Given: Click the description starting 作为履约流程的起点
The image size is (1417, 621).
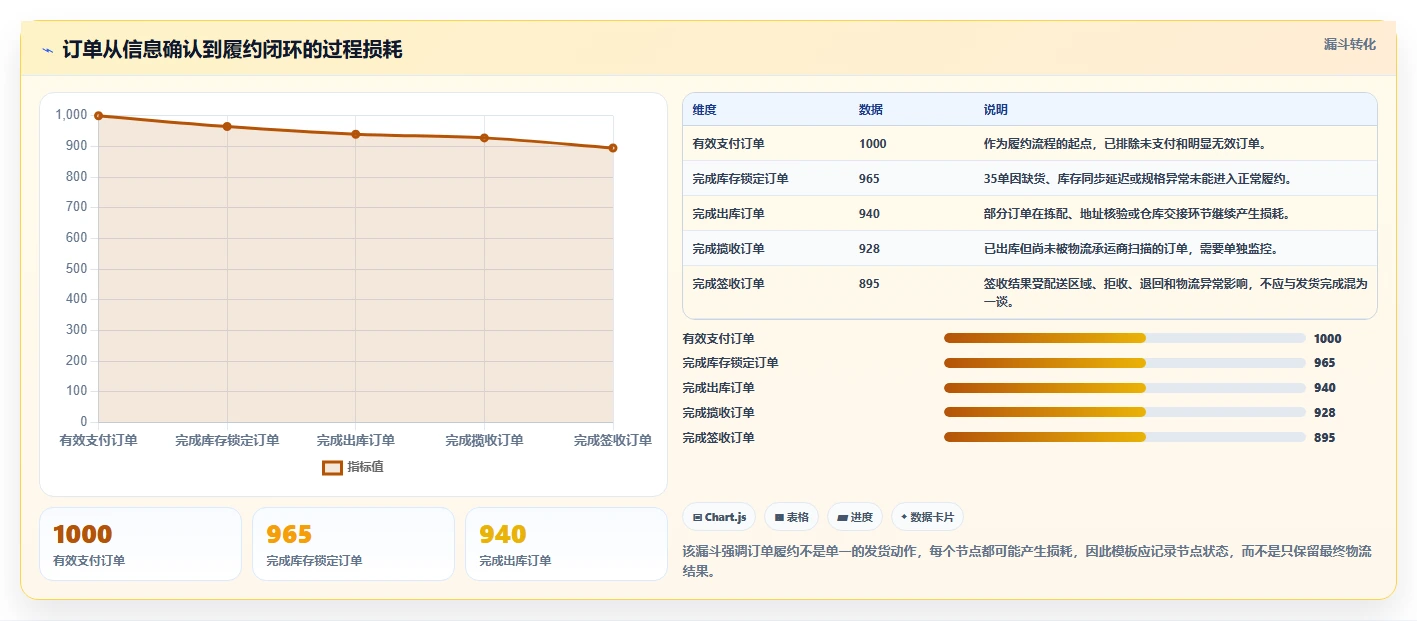Looking at the screenshot, I should coord(1125,144).
